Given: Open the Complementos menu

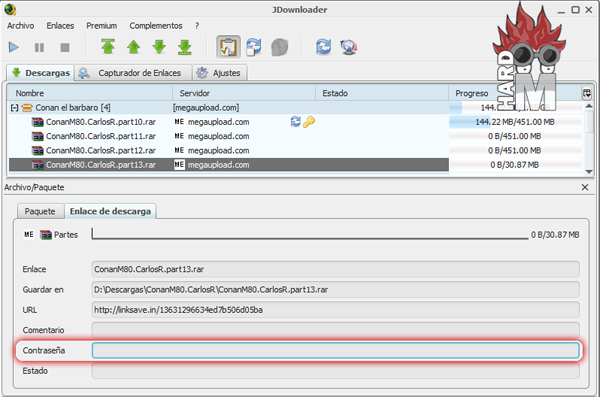Looking at the screenshot, I should [x=156, y=26].
